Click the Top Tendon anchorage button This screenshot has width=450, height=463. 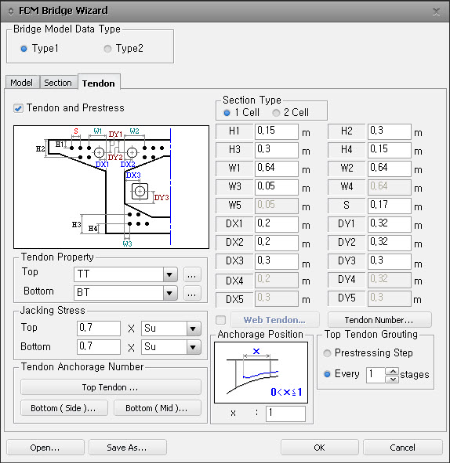coord(111,387)
